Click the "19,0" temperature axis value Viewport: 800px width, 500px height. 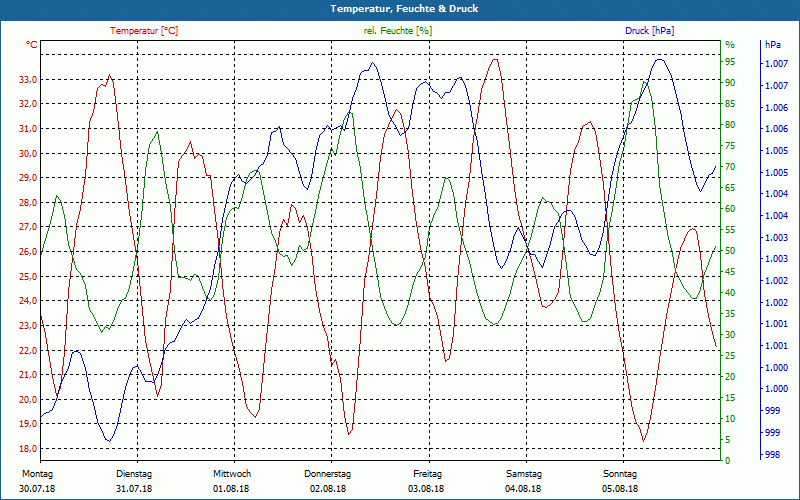[x=28, y=424]
